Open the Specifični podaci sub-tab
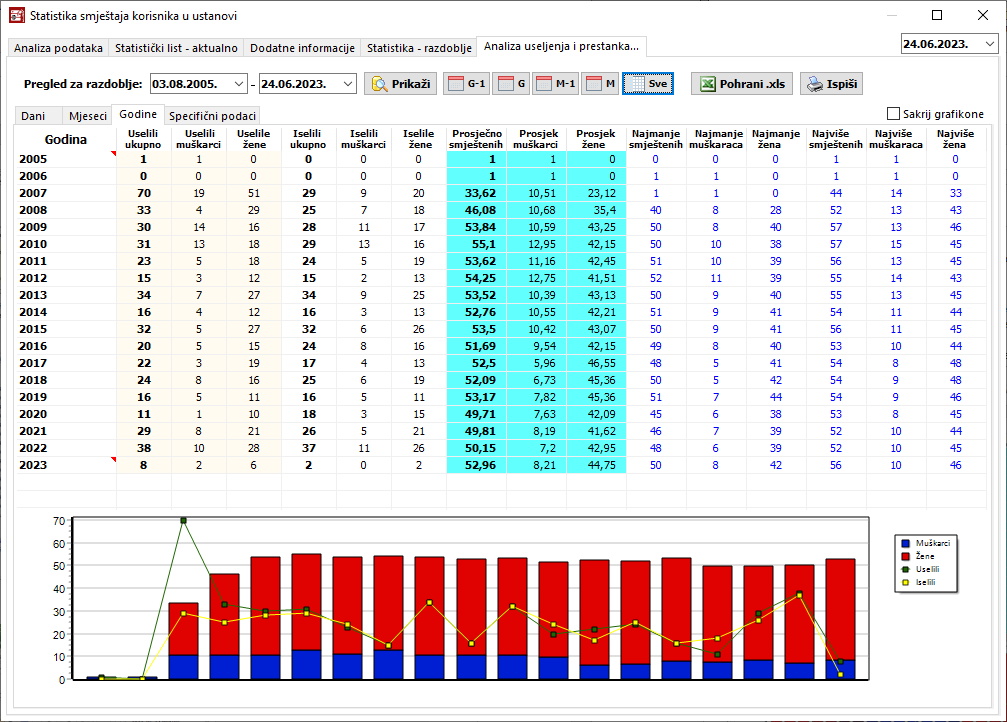 [213, 116]
